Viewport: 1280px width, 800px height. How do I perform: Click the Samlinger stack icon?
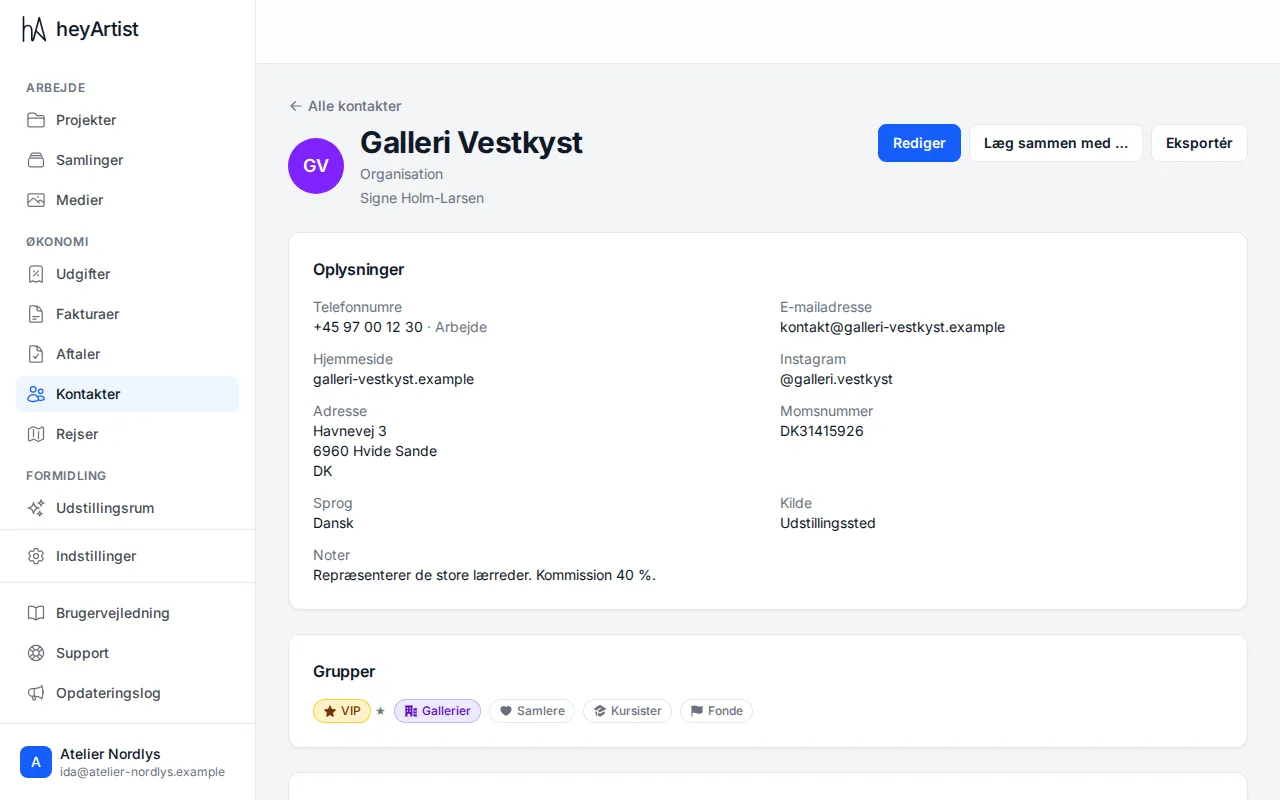point(36,160)
